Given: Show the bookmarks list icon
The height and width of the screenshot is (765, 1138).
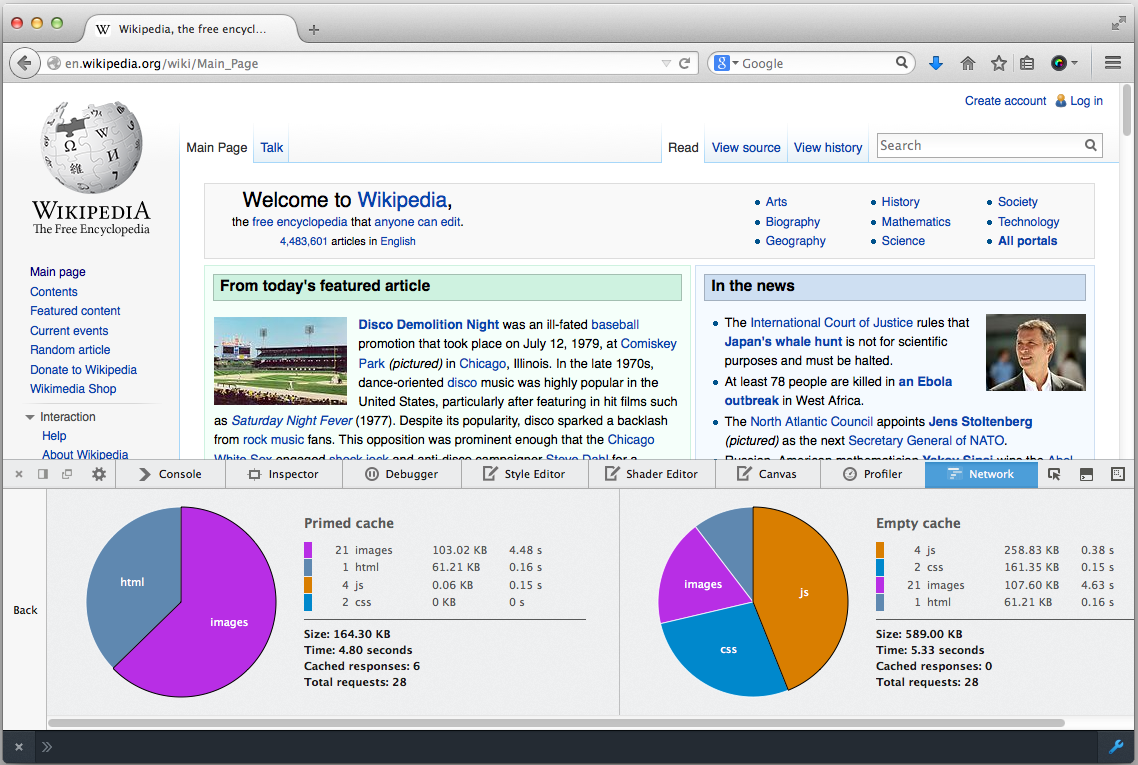Looking at the screenshot, I should pos(1027,63).
